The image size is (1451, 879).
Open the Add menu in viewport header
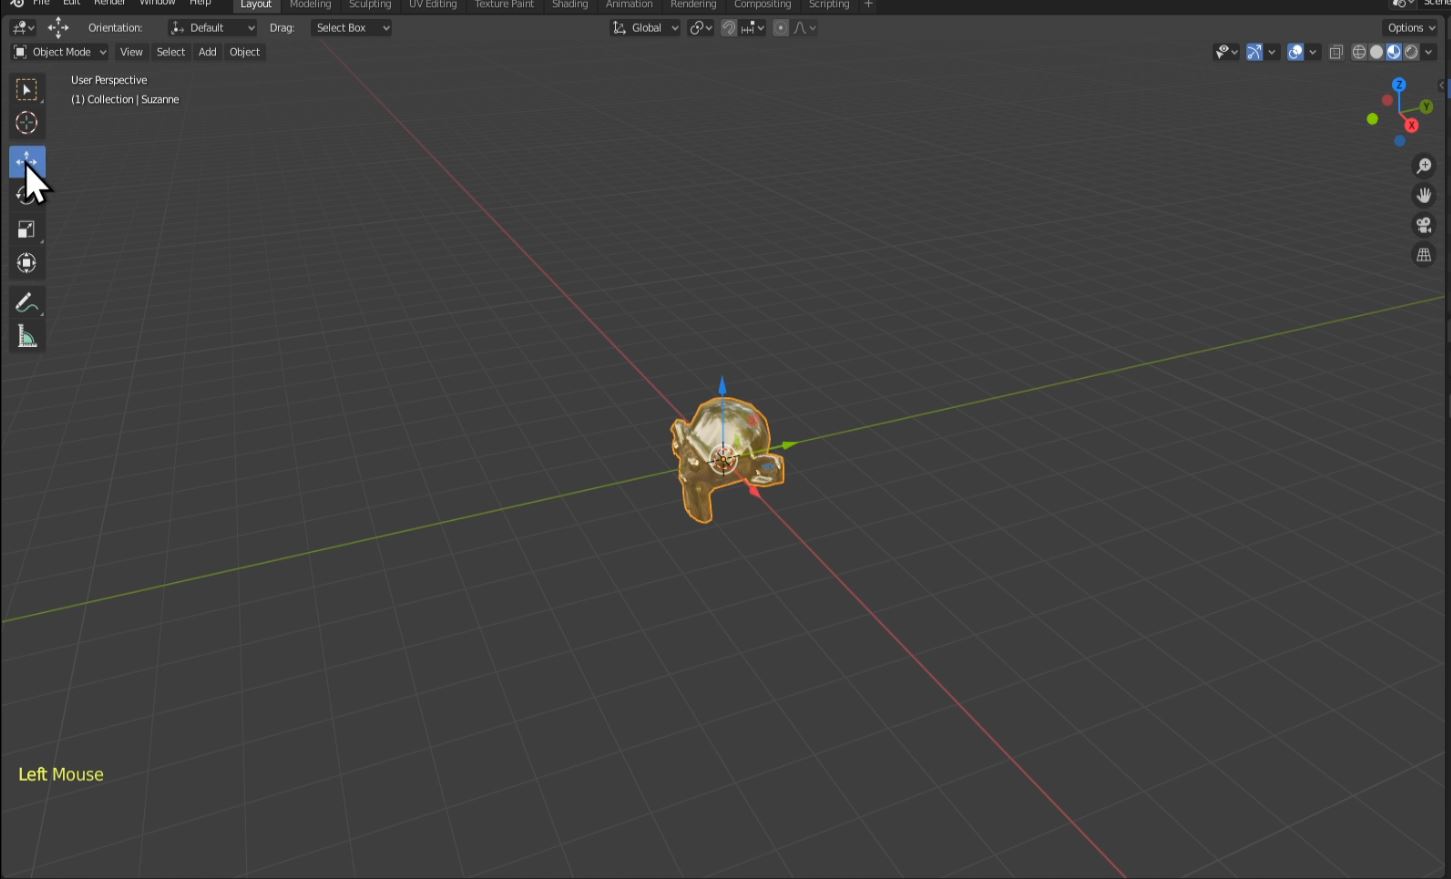(207, 52)
